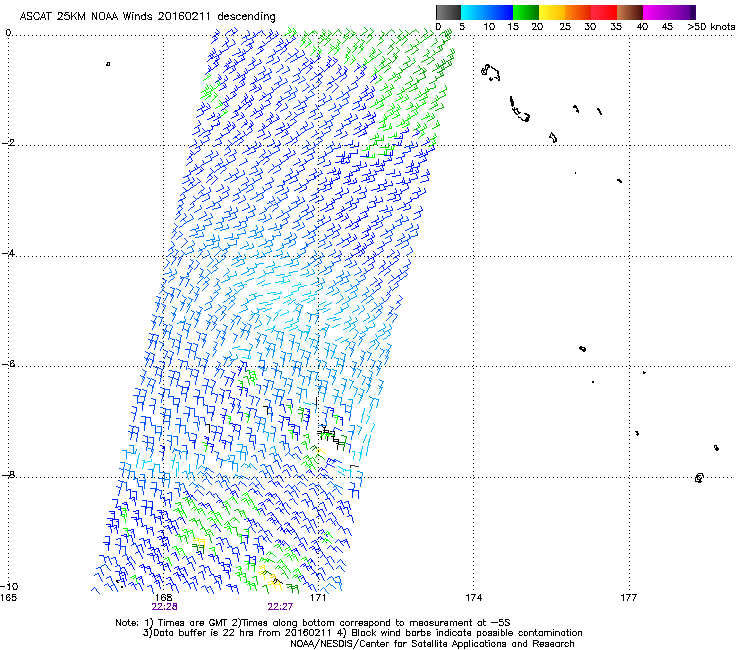The image size is (740, 650).
Task: Click the latitude label '-10'
Action: 9,586
